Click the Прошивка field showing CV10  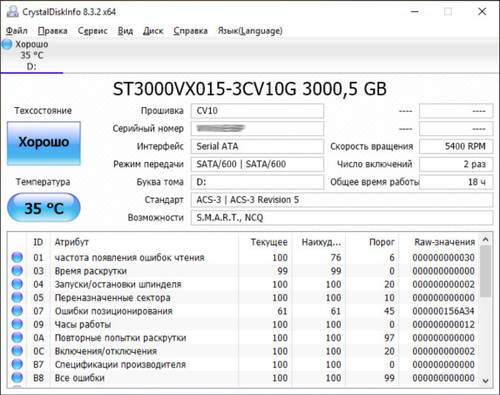pyautogui.click(x=257, y=111)
